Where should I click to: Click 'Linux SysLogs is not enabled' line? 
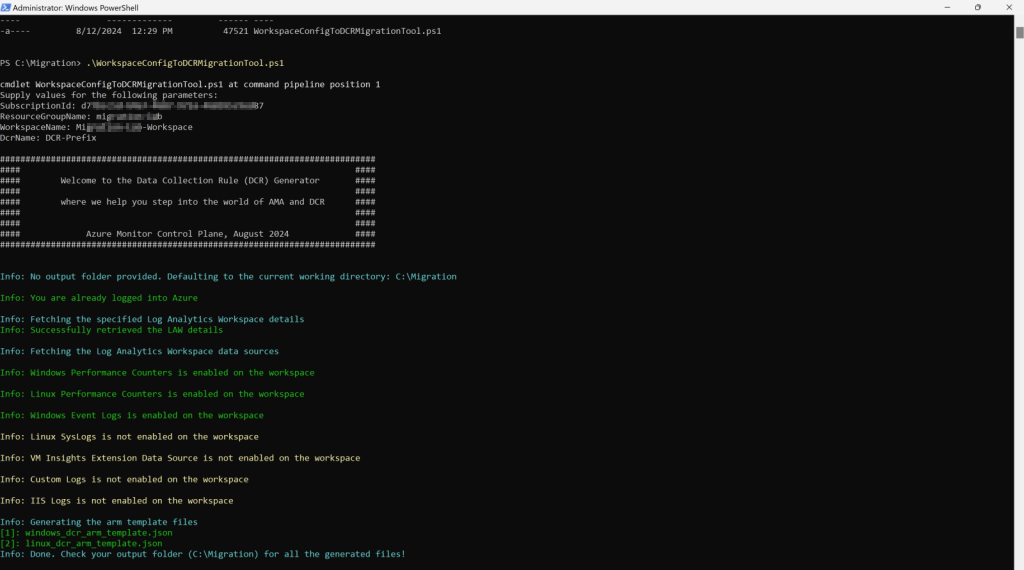[x=129, y=436]
